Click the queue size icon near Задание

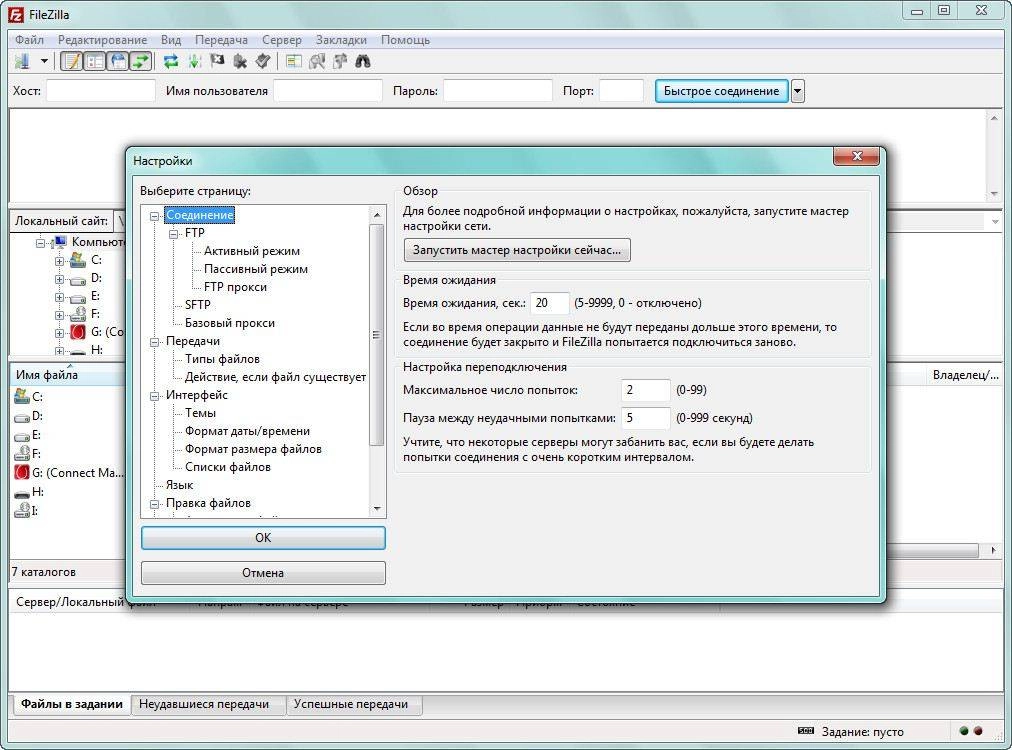805,731
